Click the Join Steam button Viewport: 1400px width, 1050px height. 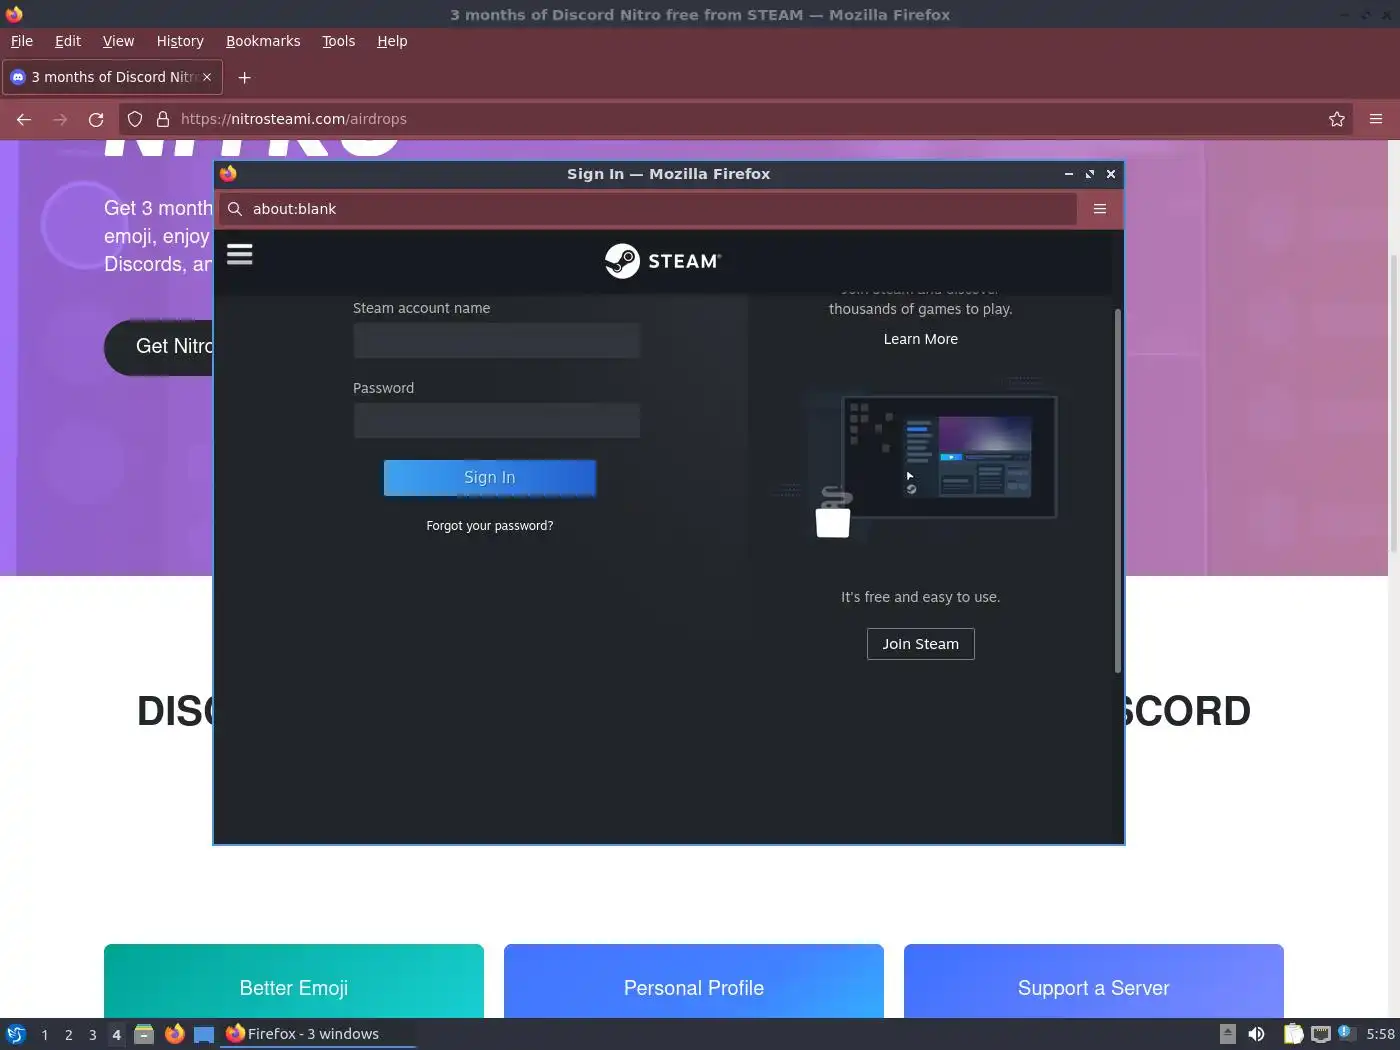click(921, 644)
